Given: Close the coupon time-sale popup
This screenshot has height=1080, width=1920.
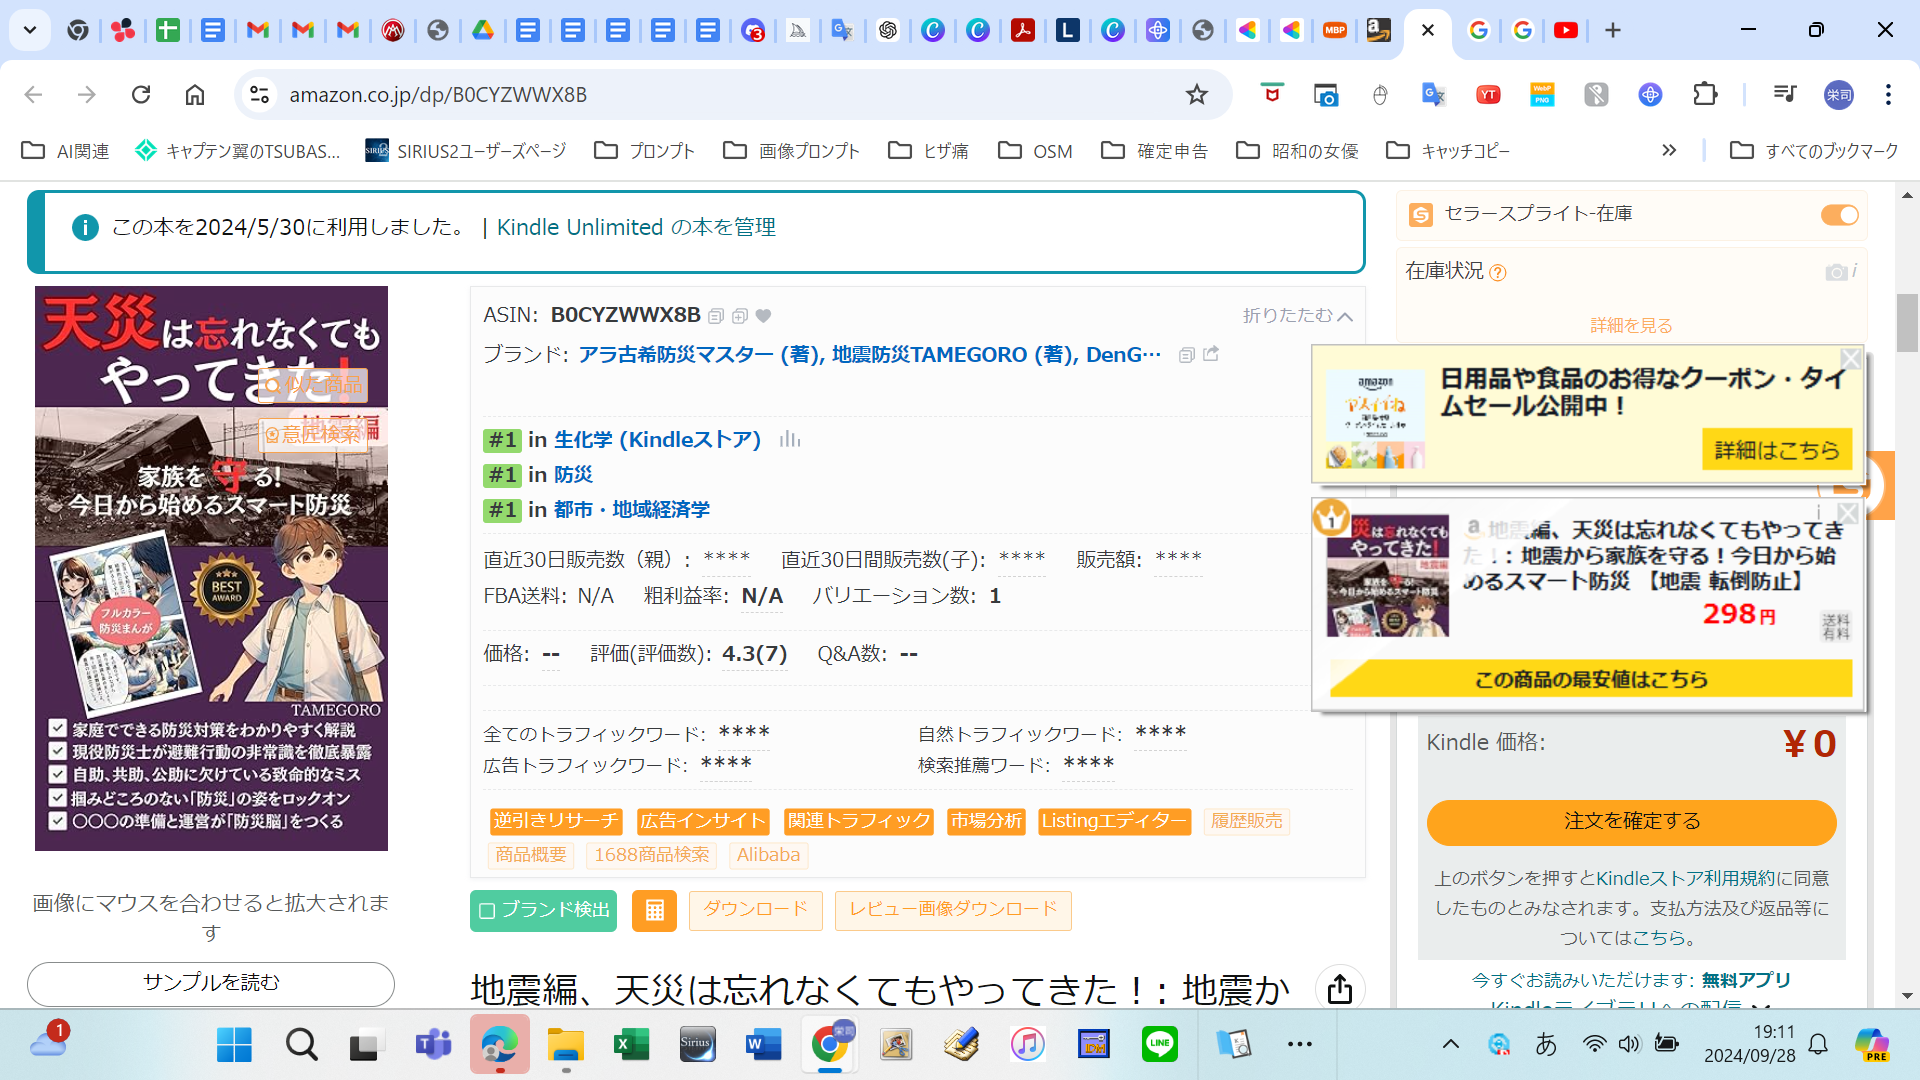Looking at the screenshot, I should point(1851,358).
